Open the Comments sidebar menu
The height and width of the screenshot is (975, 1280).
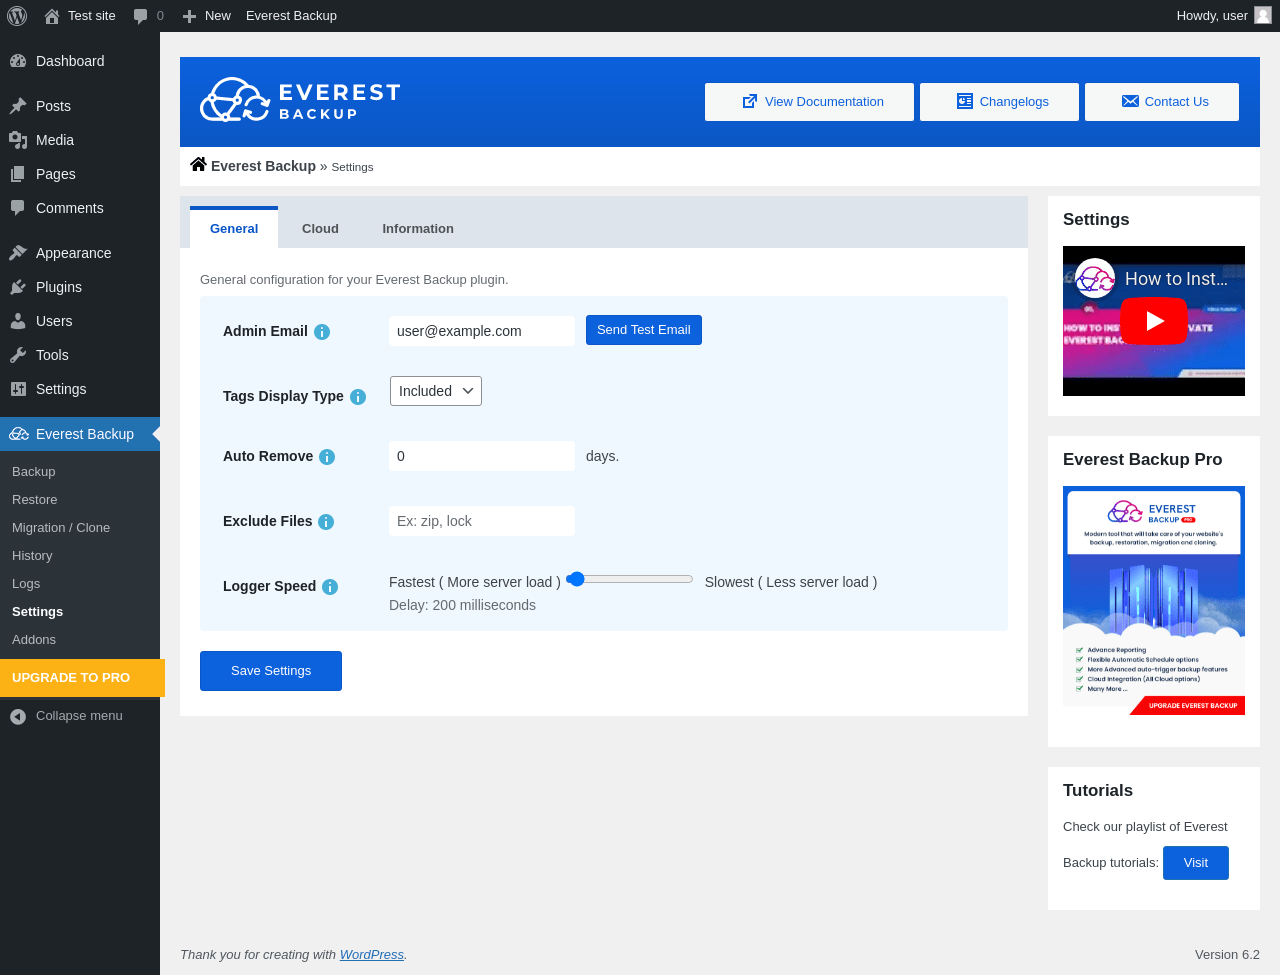[x=80, y=208]
